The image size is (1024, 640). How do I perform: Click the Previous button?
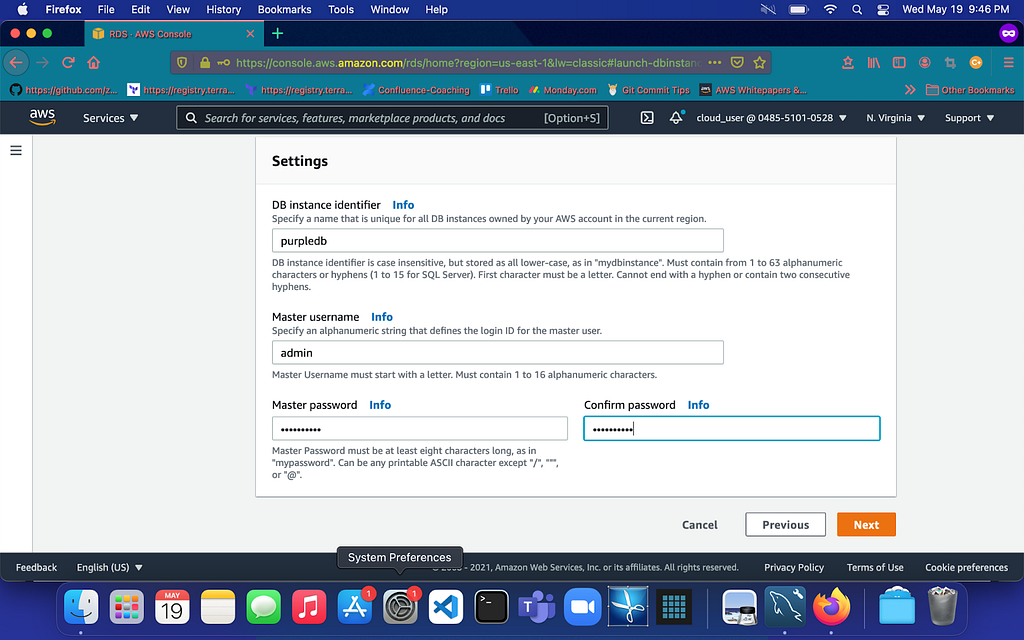(785, 524)
